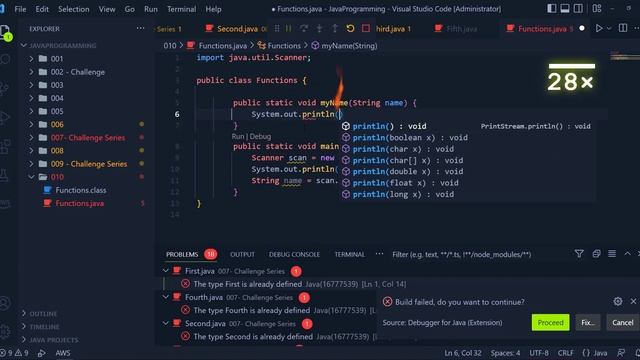Restart the debug session
Viewport: 640px width, 360px height.
pyautogui.click(x=350, y=28)
